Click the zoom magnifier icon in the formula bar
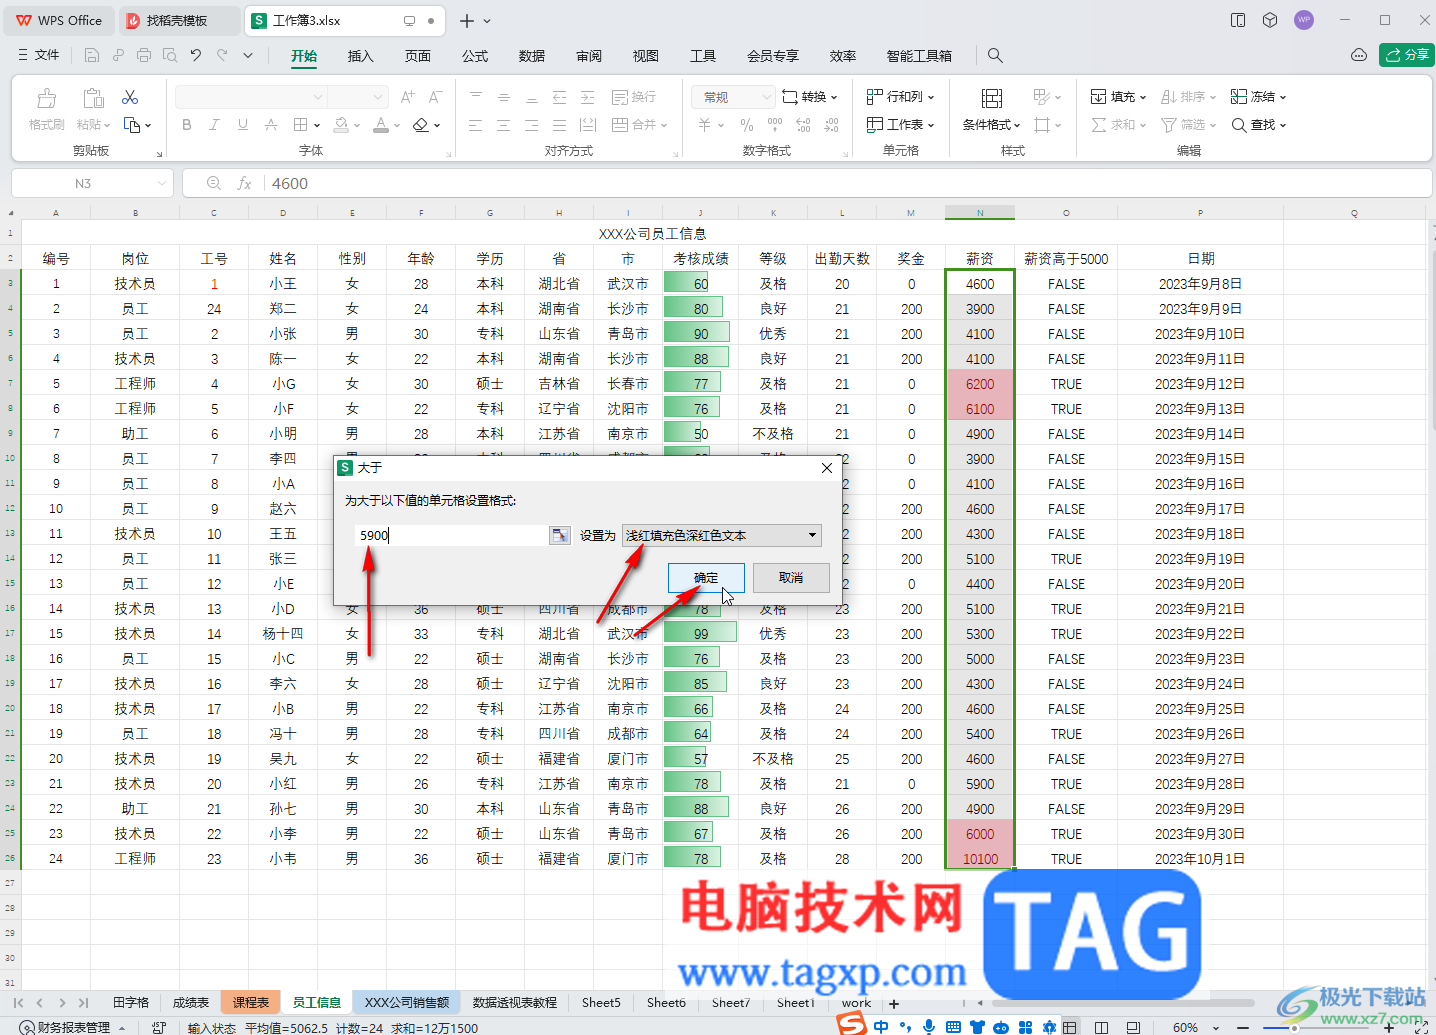Viewport: 1436px width, 1035px height. pyautogui.click(x=213, y=183)
